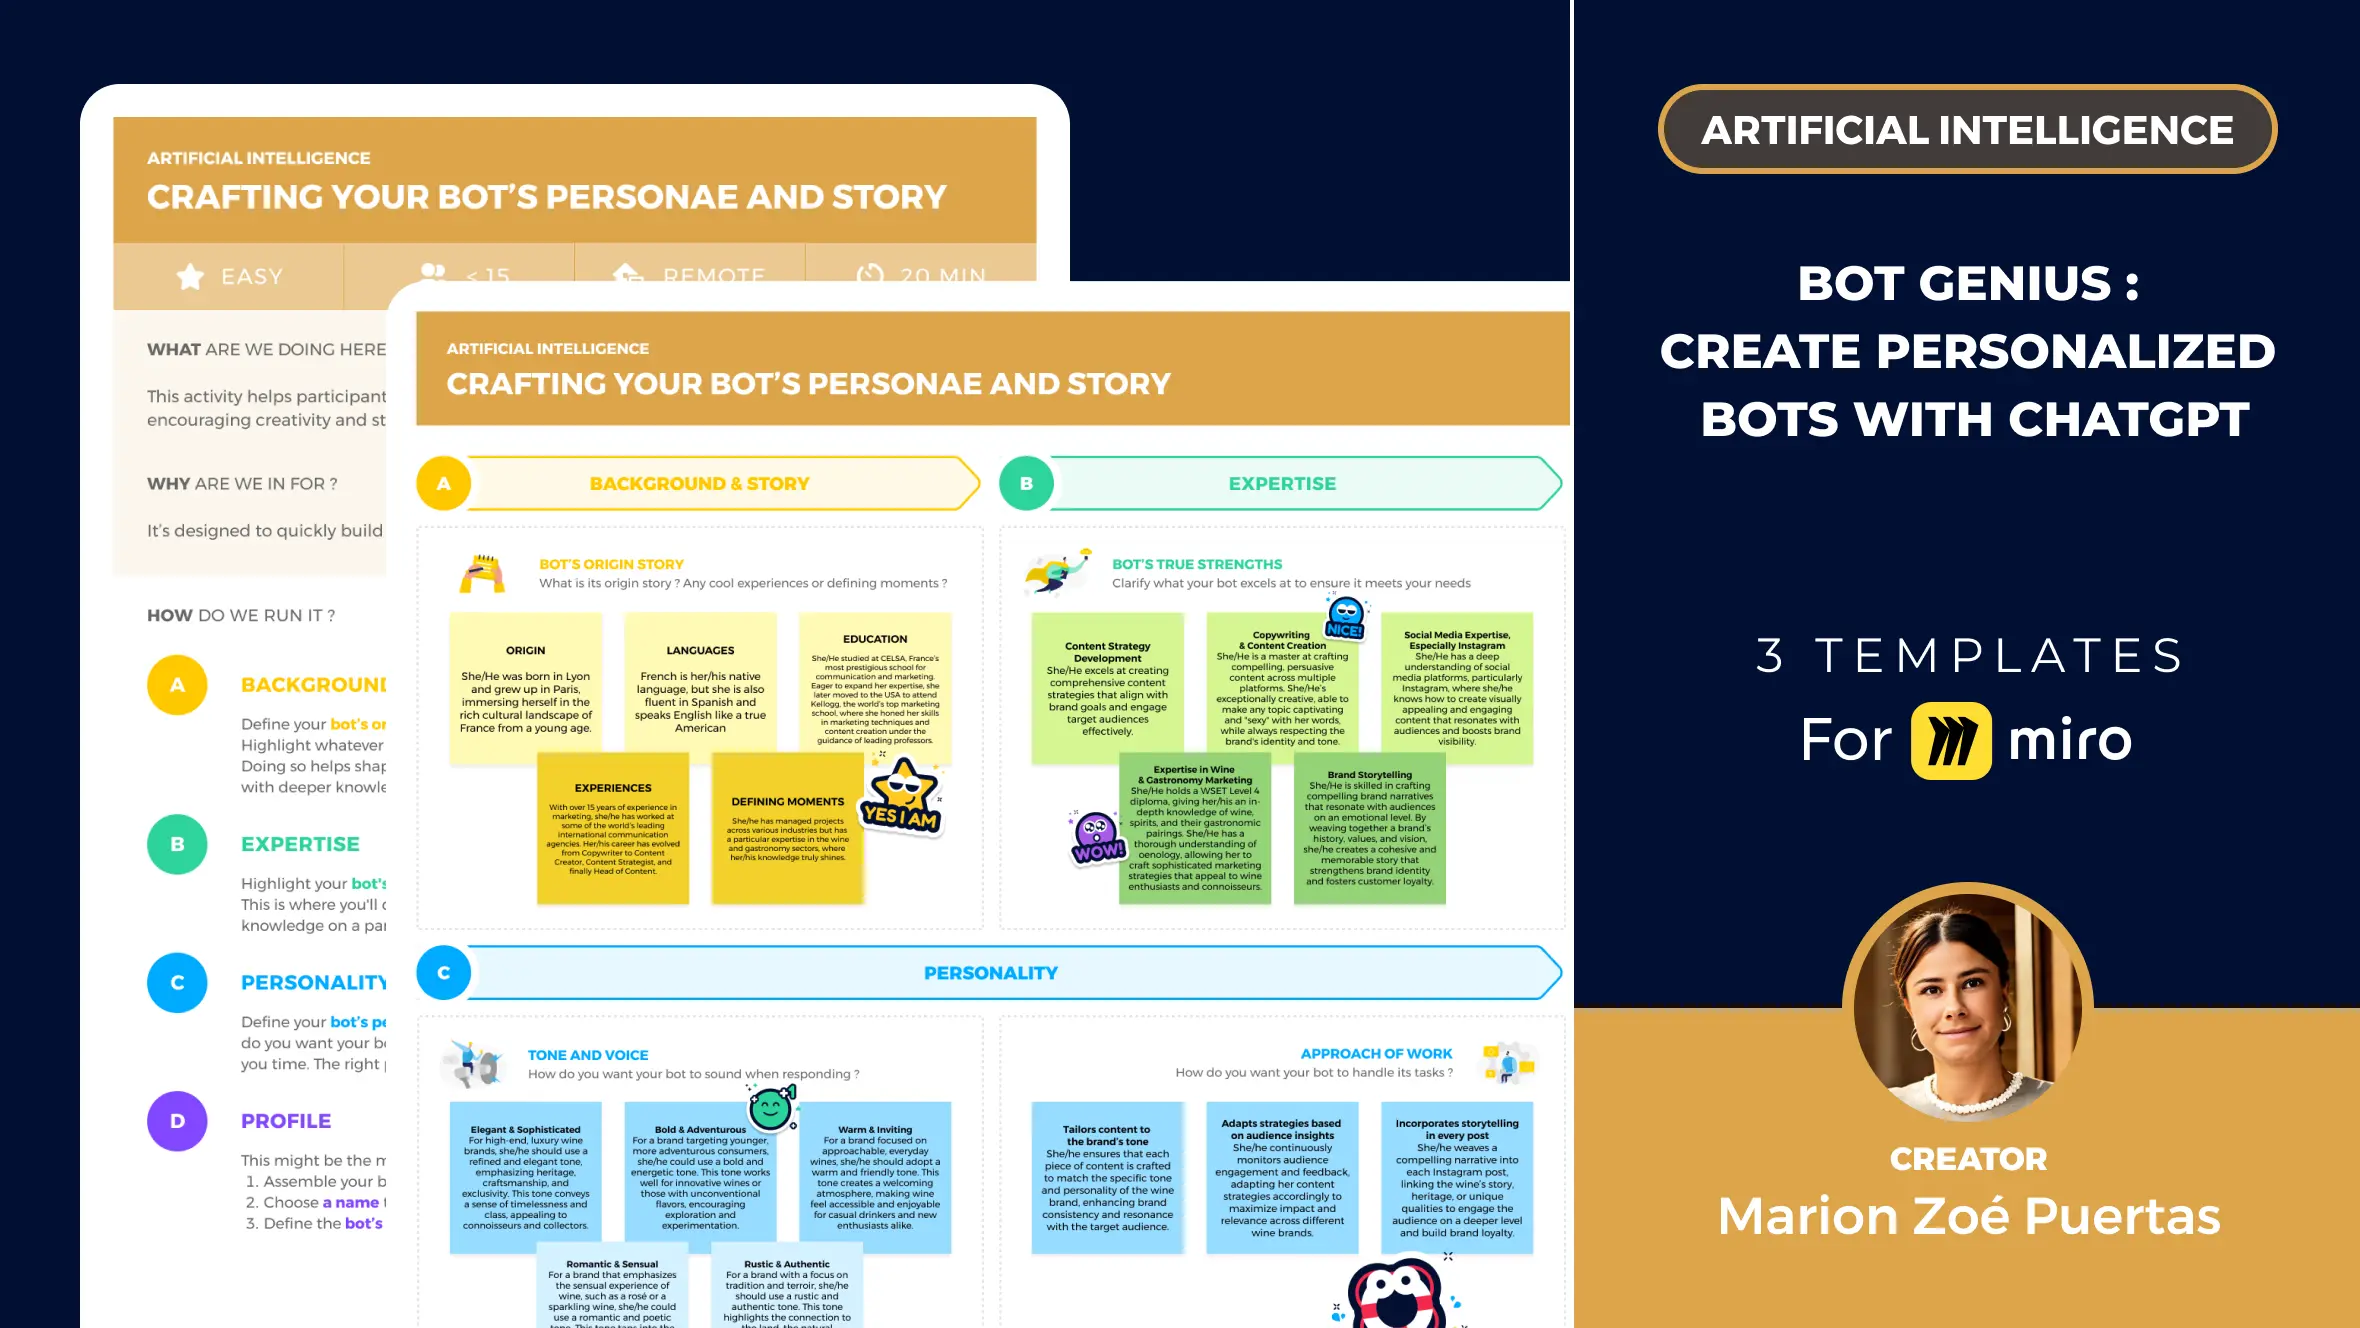
Task: Click the Artificial Intelligence pill label
Action: click(1967, 130)
